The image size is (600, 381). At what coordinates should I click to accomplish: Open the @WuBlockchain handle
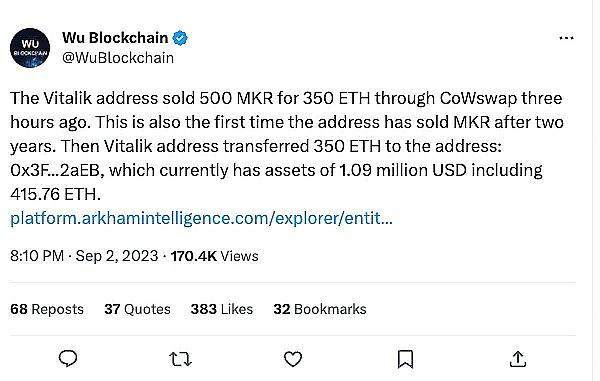[118, 58]
